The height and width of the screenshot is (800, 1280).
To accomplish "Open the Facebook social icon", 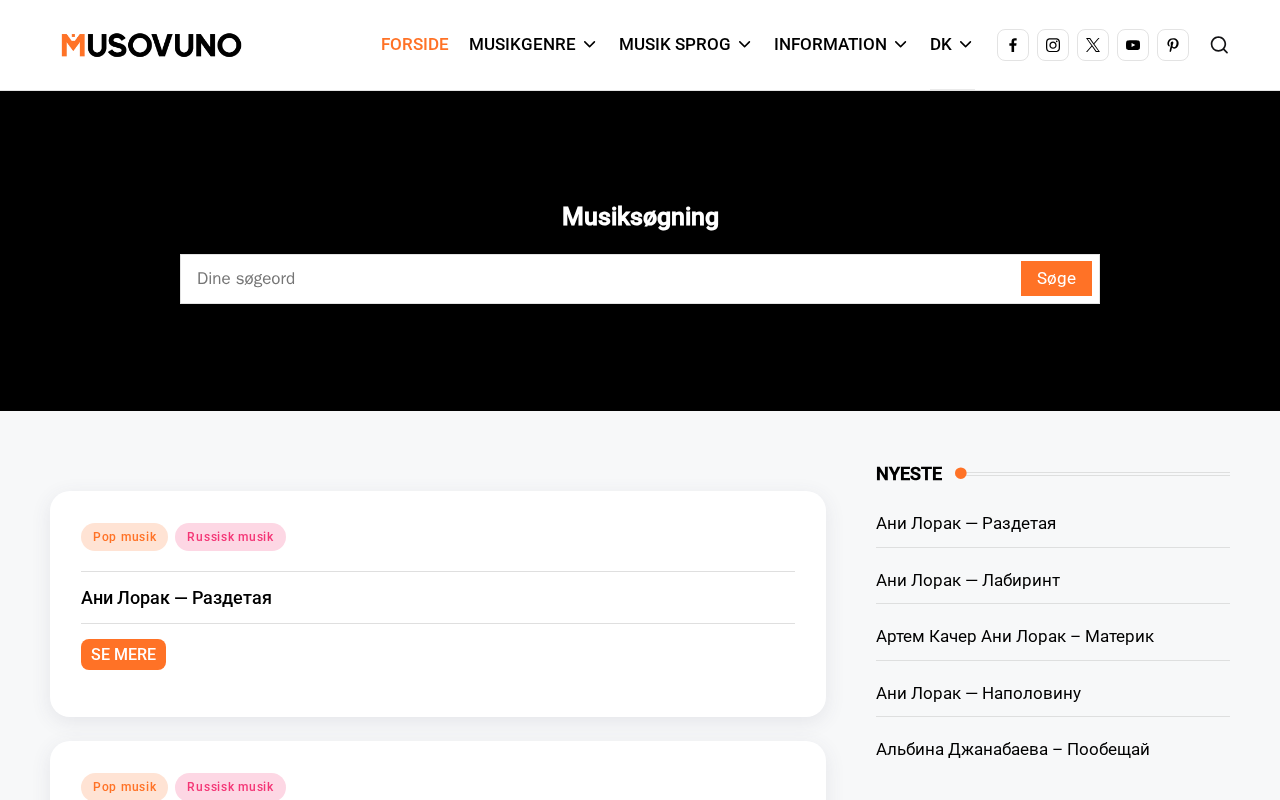I will pos(1013,45).
